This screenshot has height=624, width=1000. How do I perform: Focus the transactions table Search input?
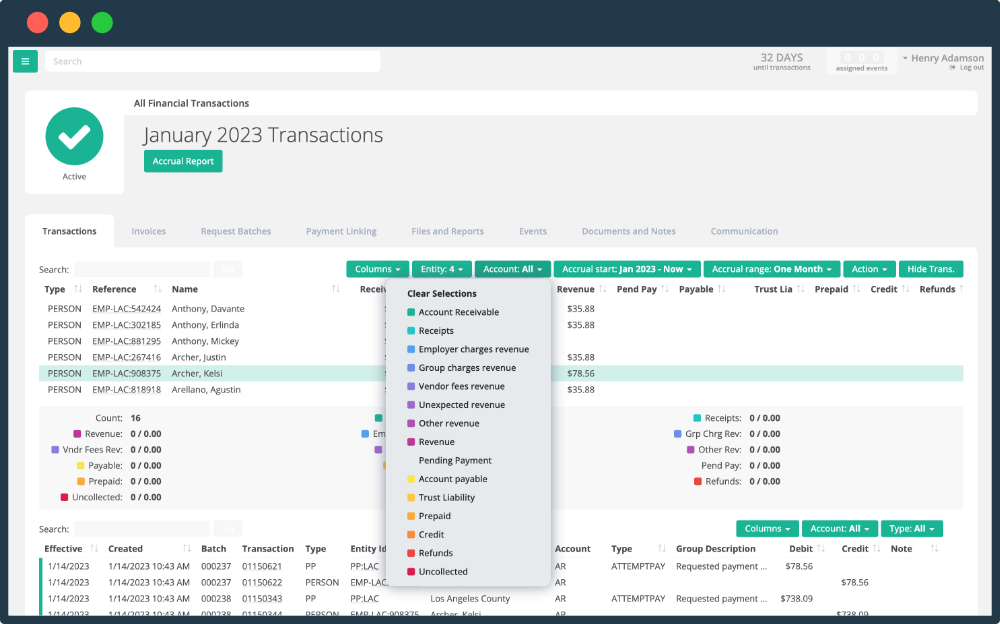pyautogui.click(x=142, y=269)
